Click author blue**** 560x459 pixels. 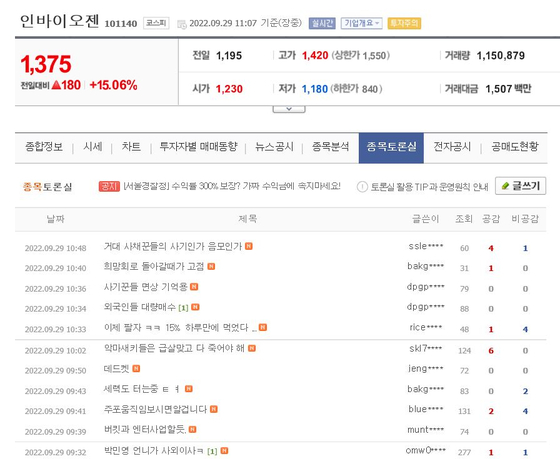(x=426, y=409)
